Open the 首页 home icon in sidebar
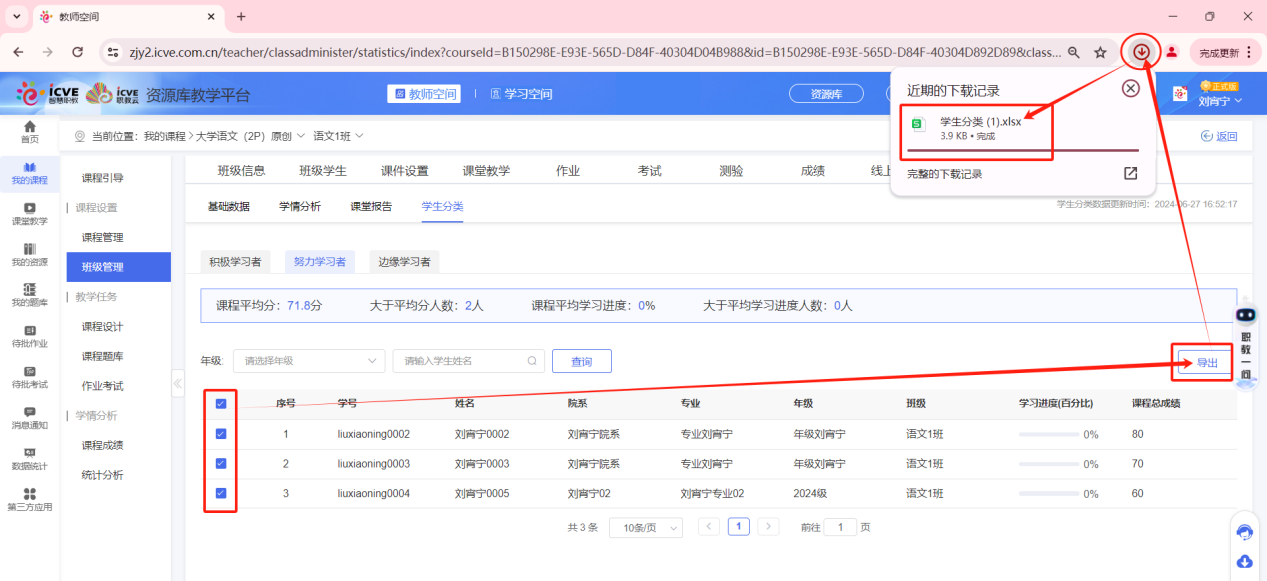Image resolution: width=1267 pixels, height=581 pixels. (30, 131)
